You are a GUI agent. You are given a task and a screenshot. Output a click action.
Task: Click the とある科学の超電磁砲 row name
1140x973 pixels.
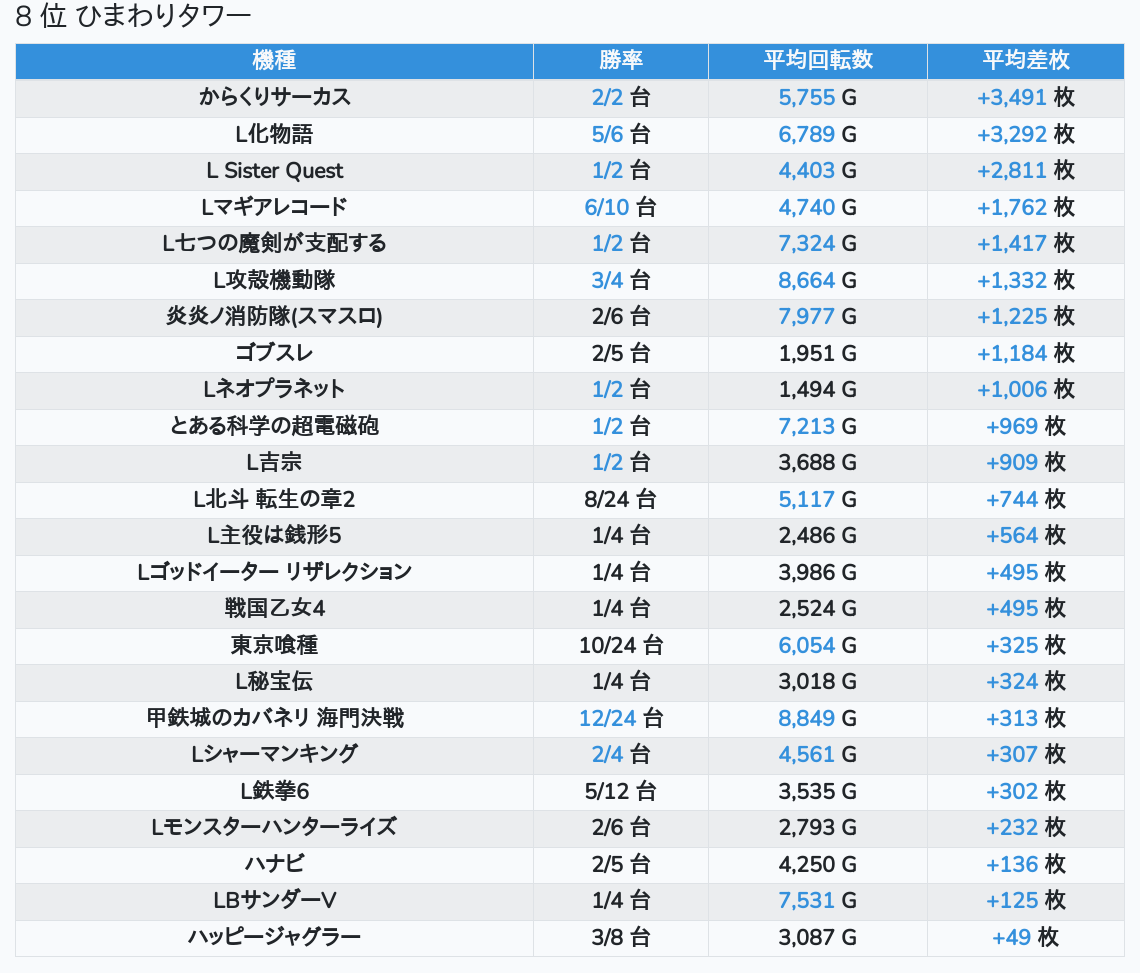click(274, 426)
